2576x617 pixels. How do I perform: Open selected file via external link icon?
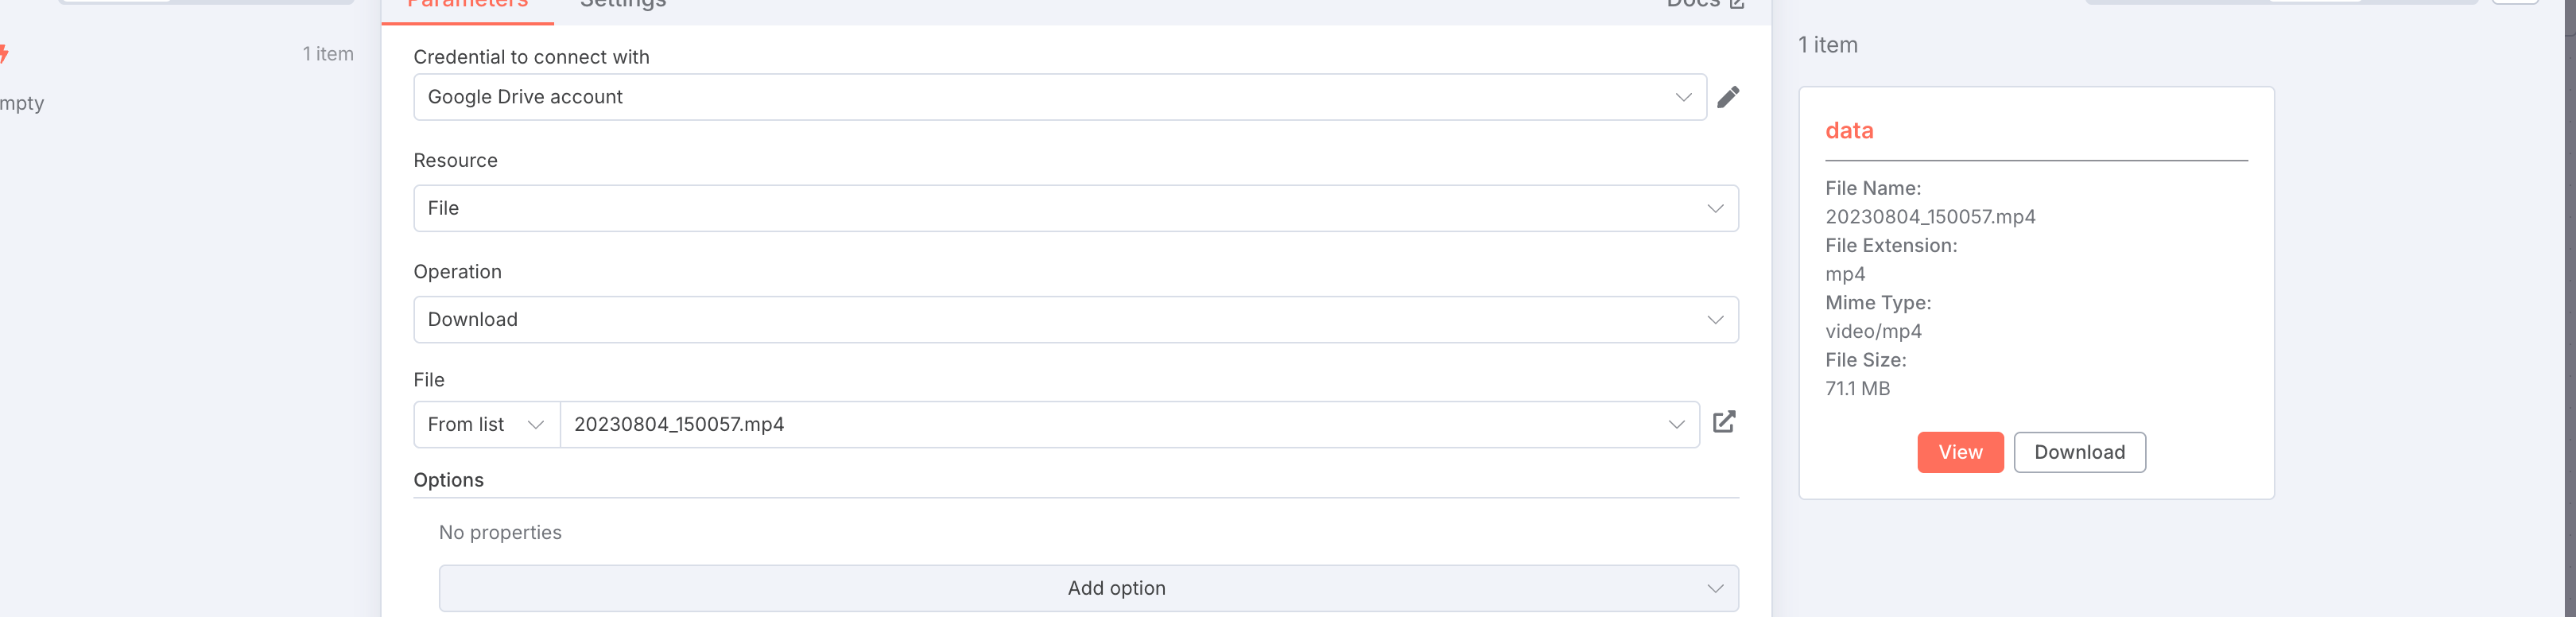1723,422
